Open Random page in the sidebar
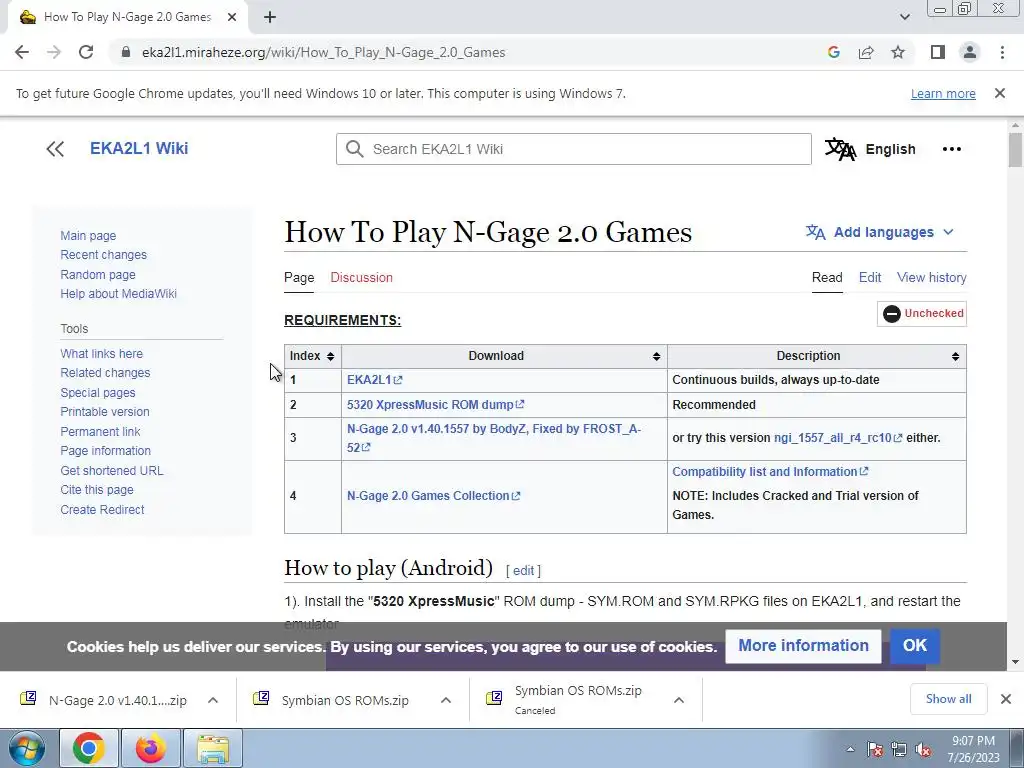1024x768 pixels. click(98, 275)
